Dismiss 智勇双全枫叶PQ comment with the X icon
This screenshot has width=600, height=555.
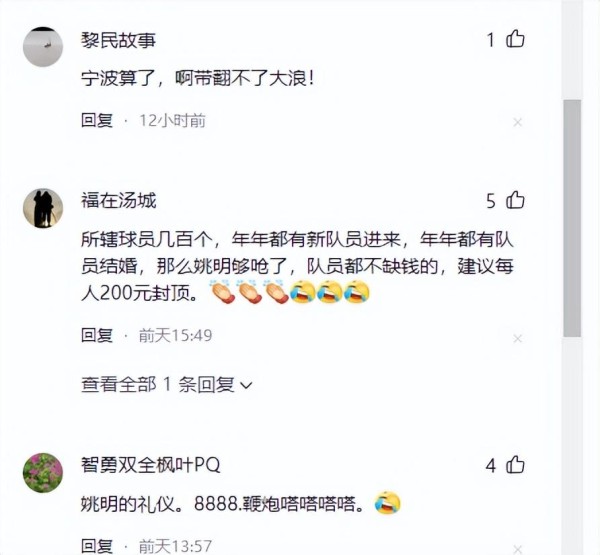517,550
